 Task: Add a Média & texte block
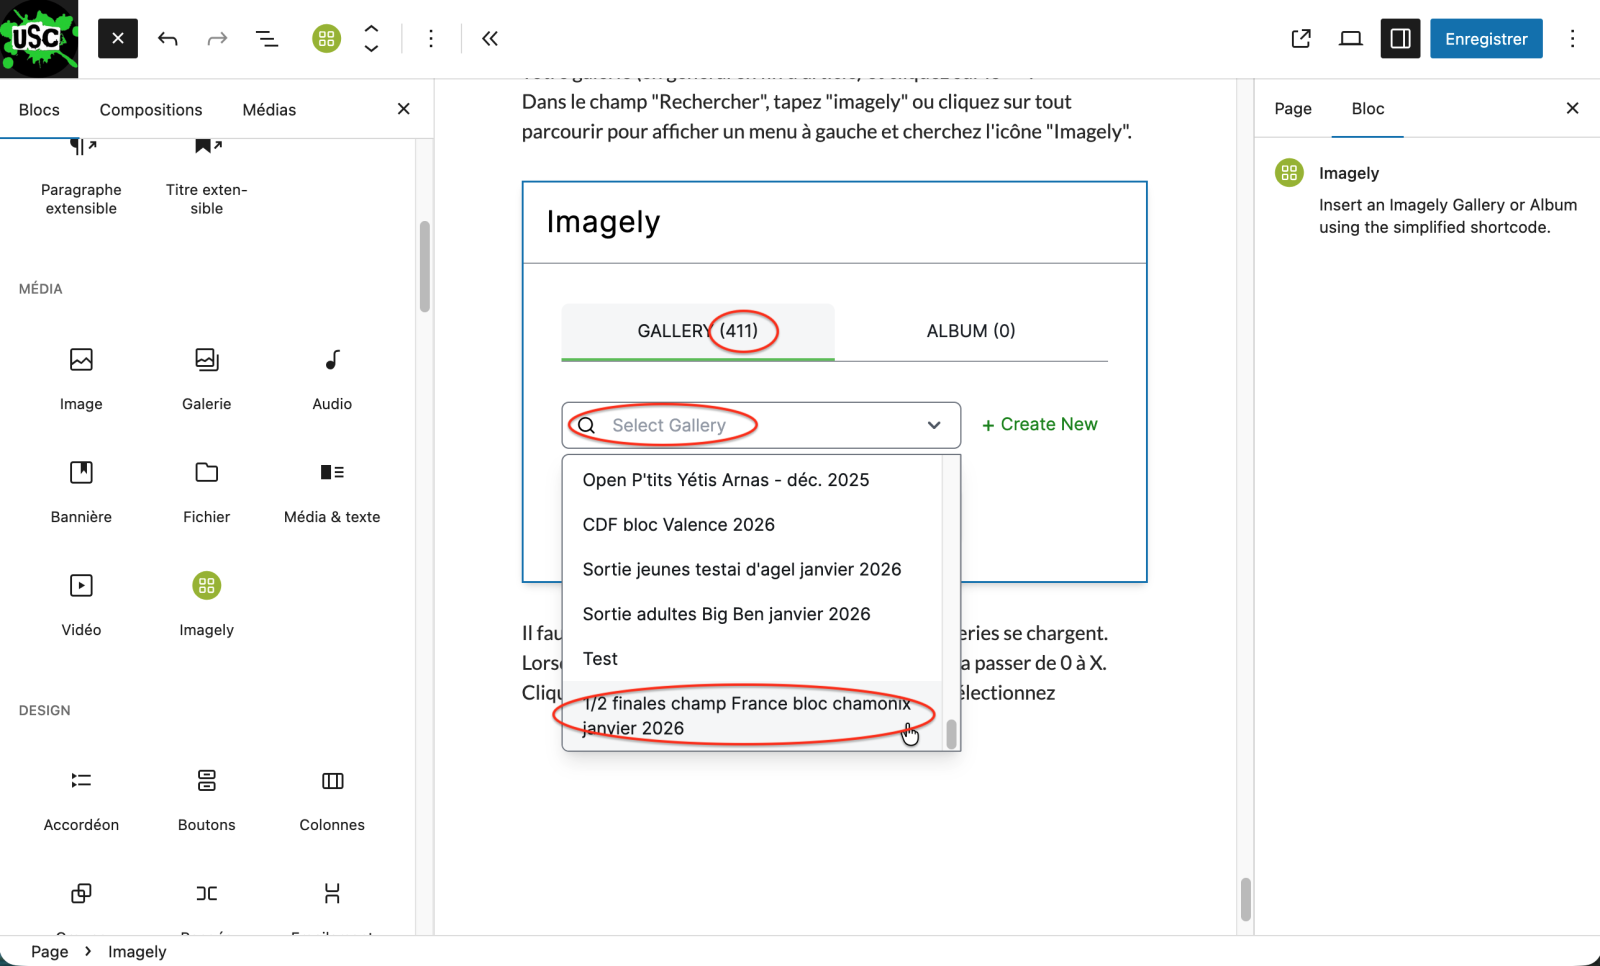click(x=332, y=490)
